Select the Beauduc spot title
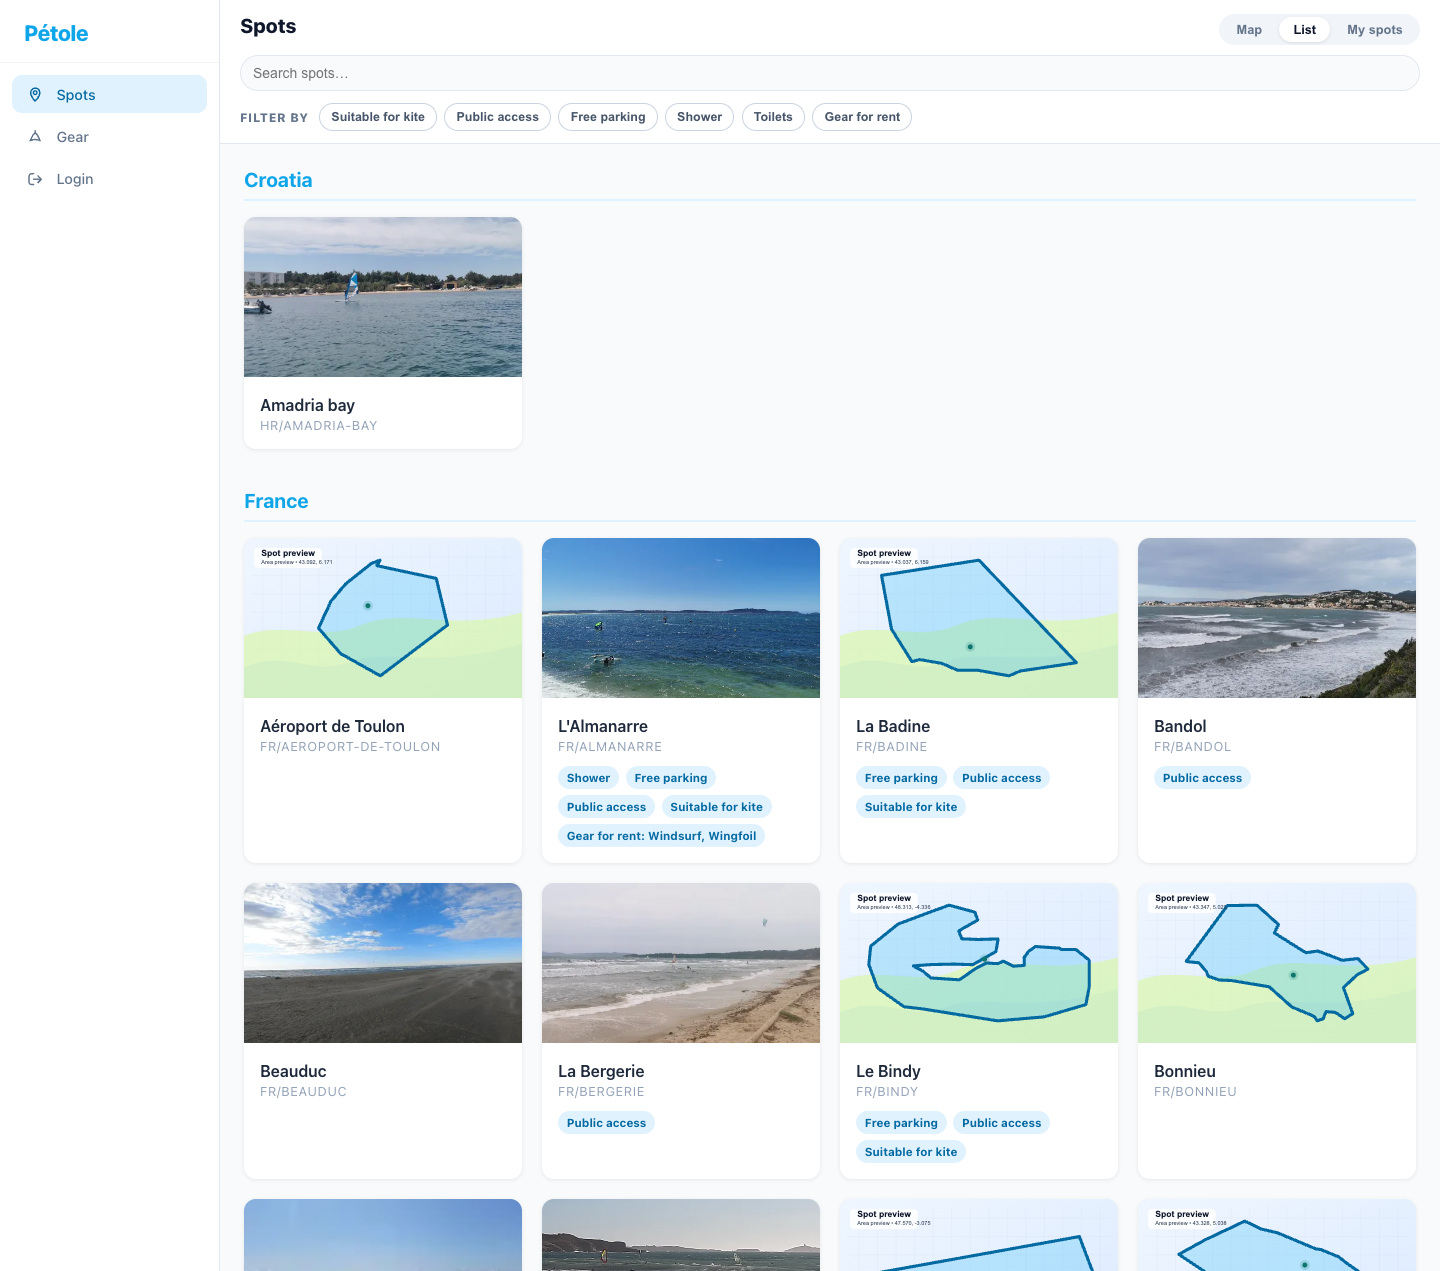The image size is (1440, 1271). point(293,1071)
